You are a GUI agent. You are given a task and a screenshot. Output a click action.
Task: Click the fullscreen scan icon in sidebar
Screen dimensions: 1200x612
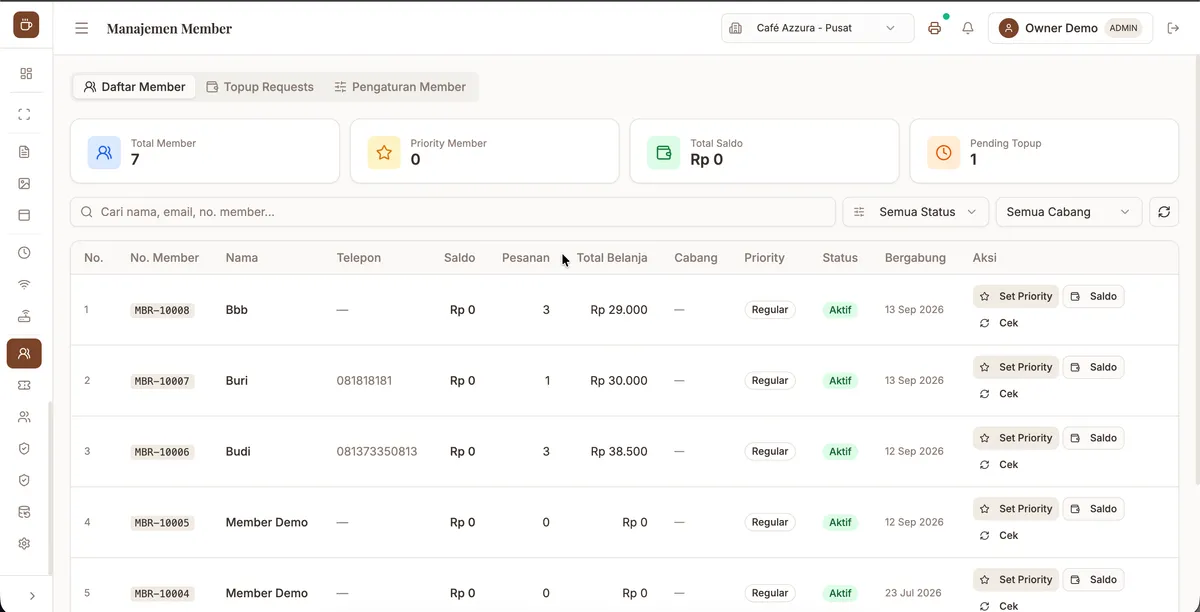coord(24,114)
